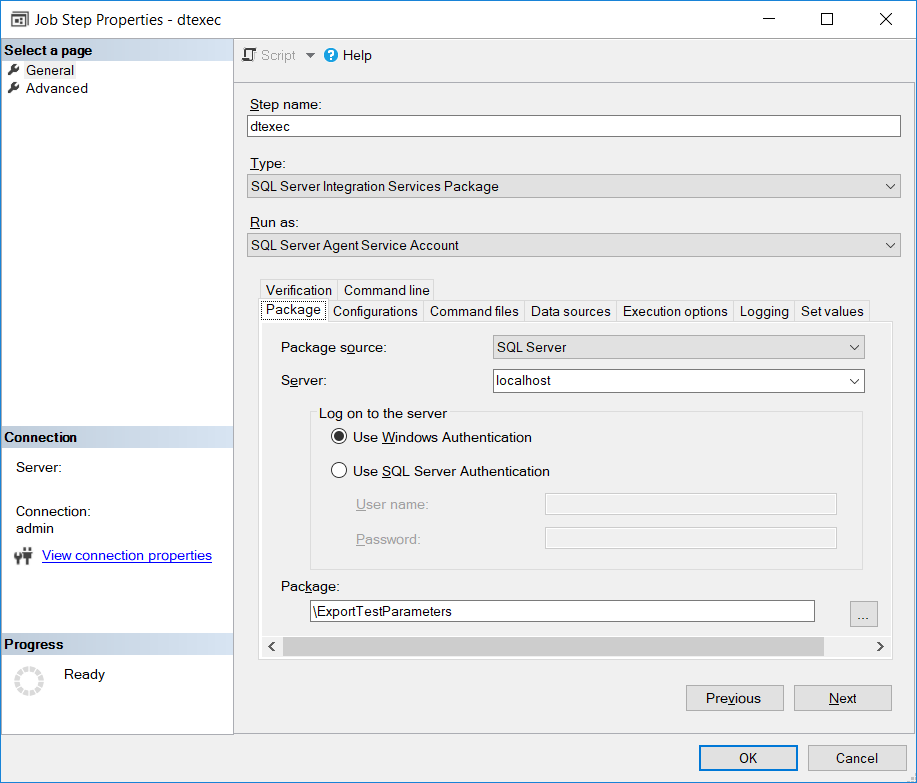Click the Help icon next to Script
Viewport: 917px width, 783px height.
pyautogui.click(x=330, y=55)
